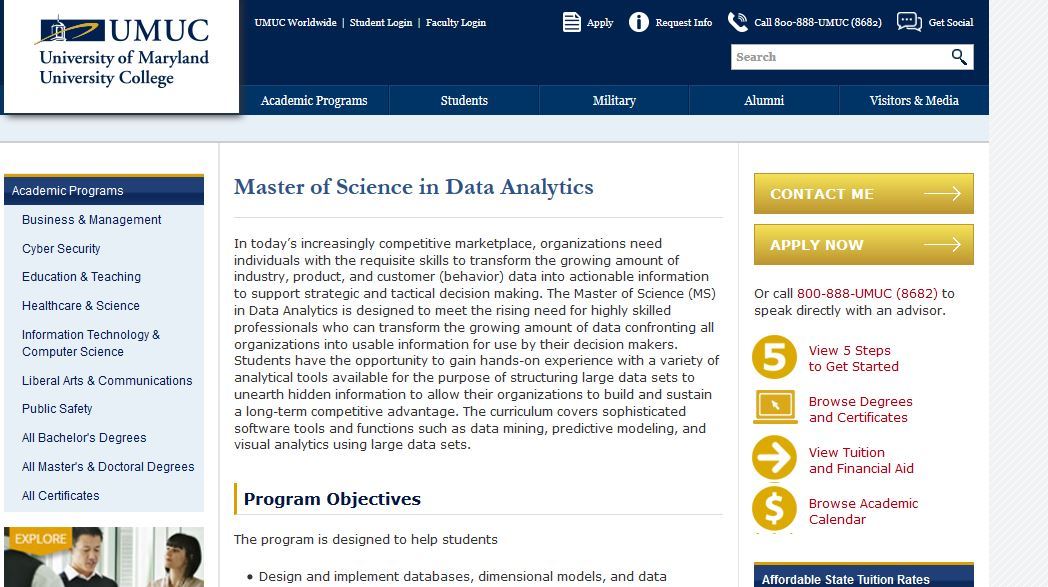Click the Request Info circle icon
1048x587 pixels.
click(639, 22)
